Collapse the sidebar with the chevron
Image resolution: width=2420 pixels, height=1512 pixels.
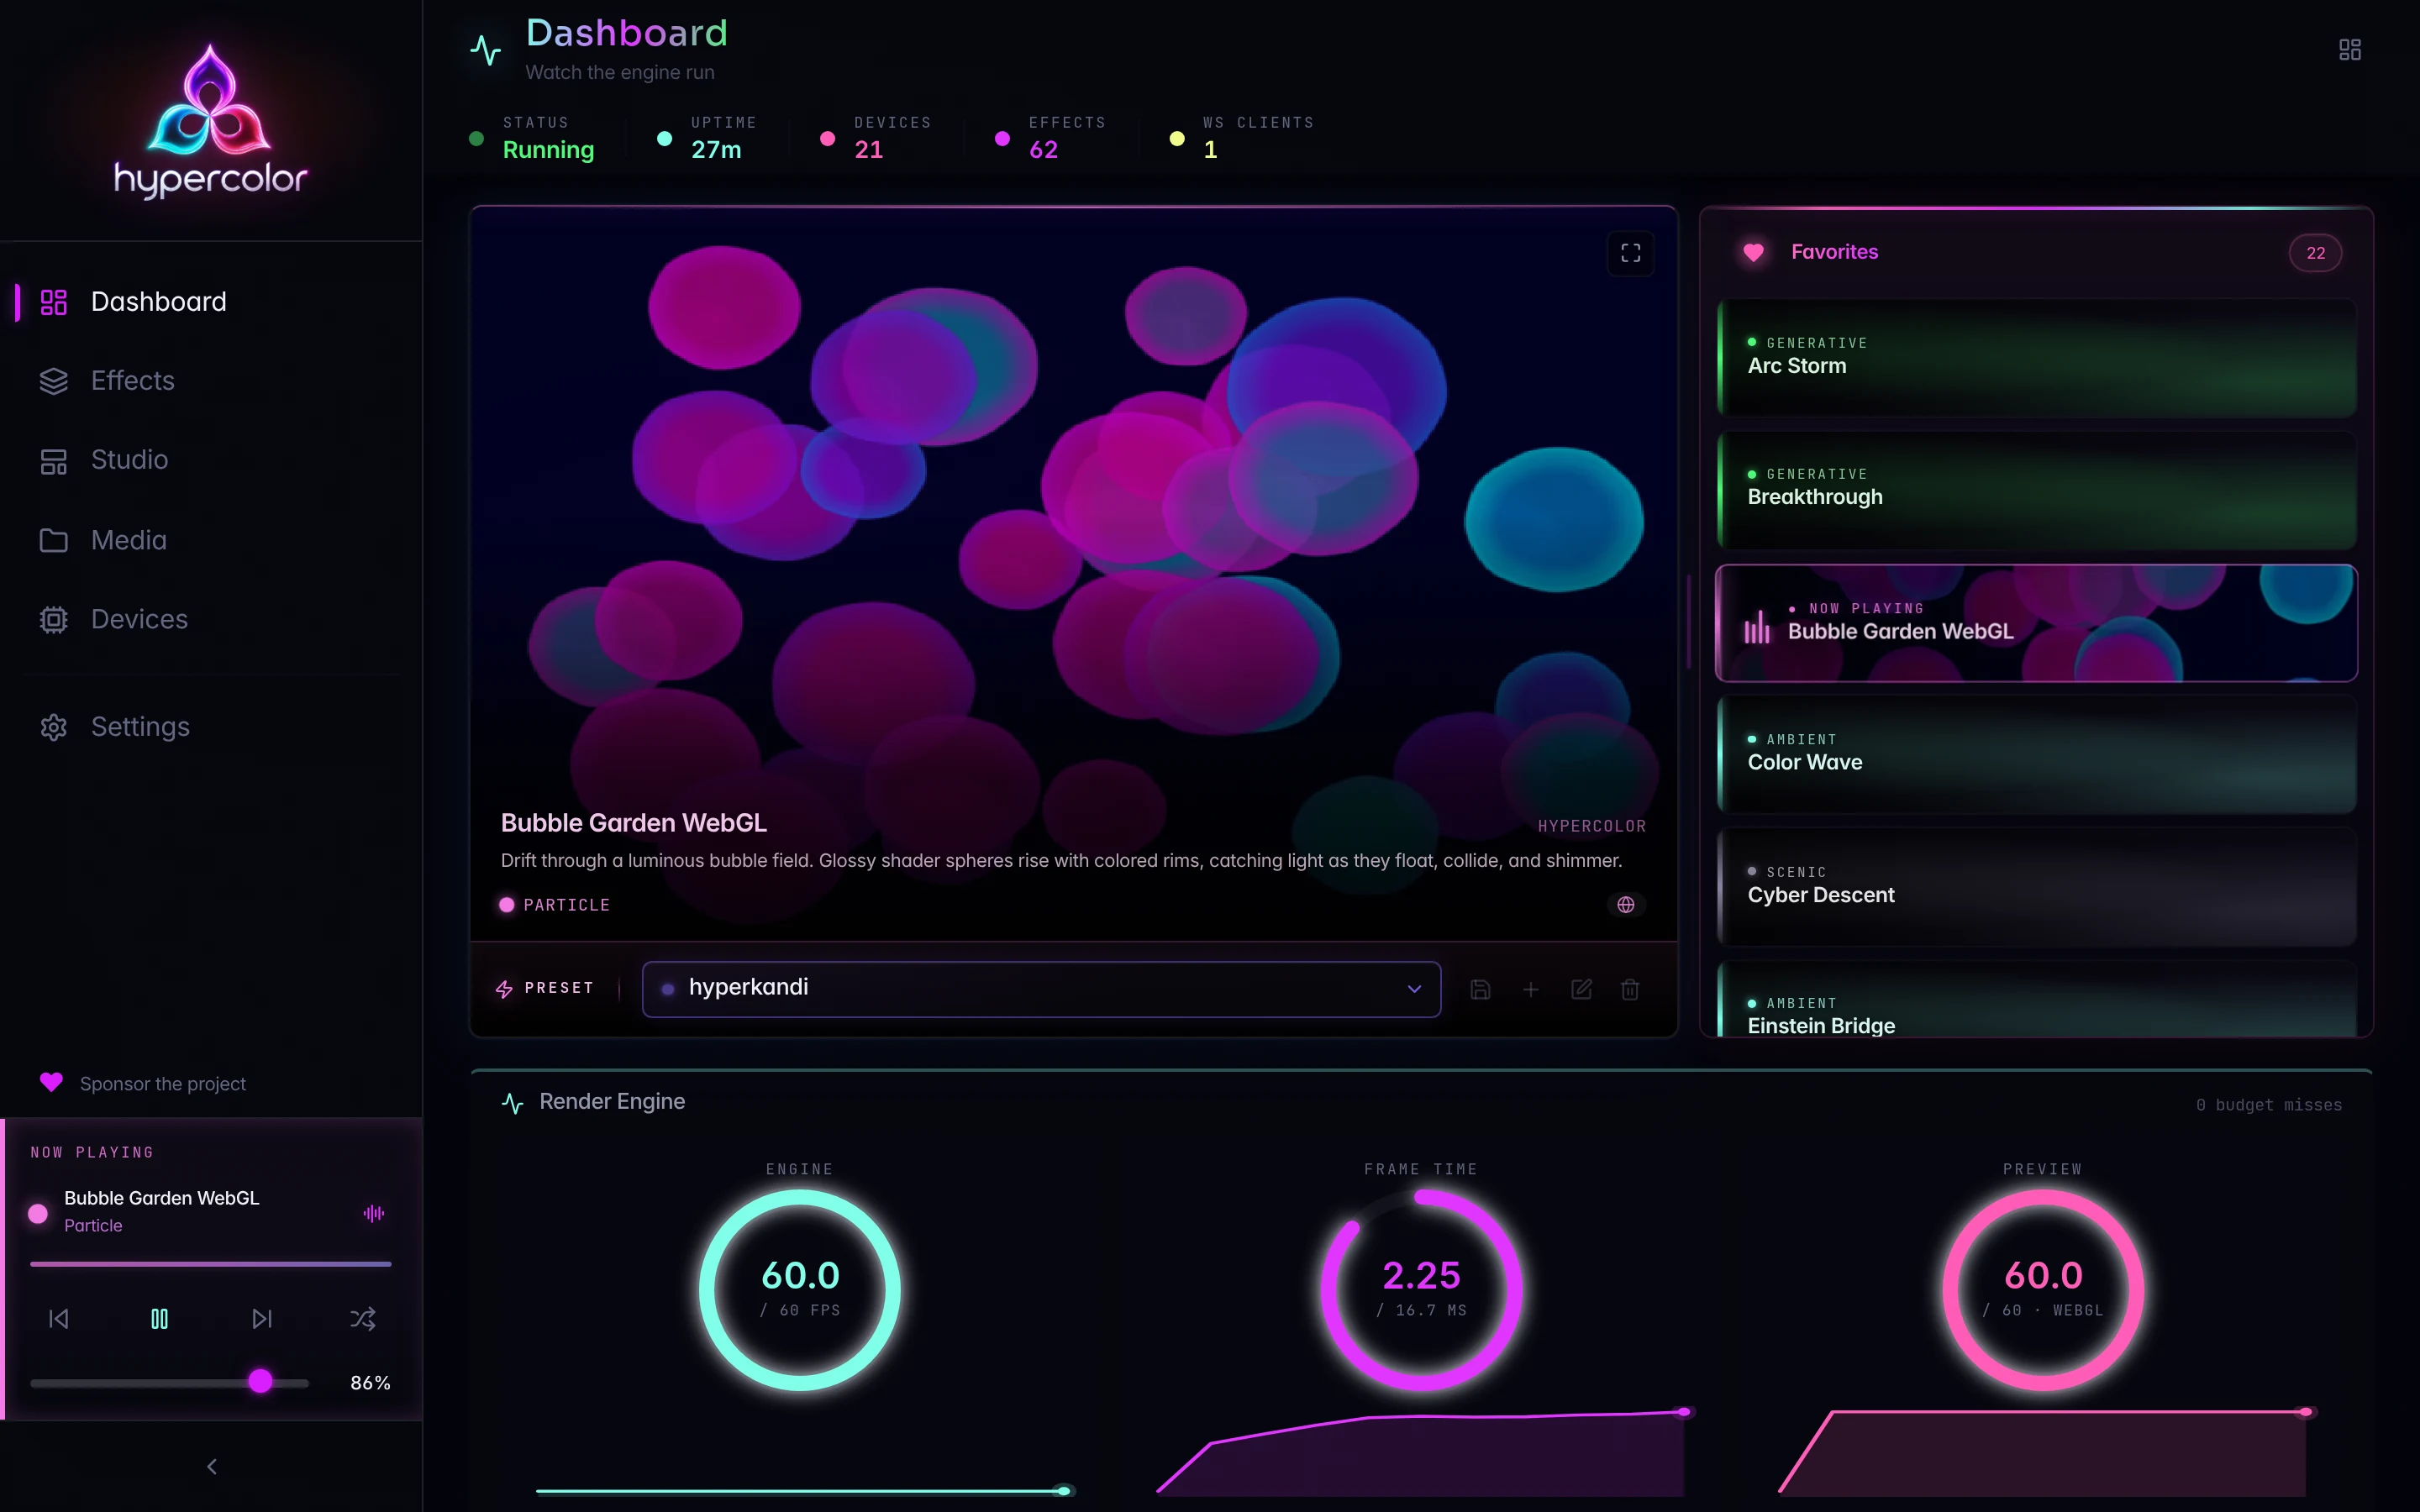coord(211,1467)
